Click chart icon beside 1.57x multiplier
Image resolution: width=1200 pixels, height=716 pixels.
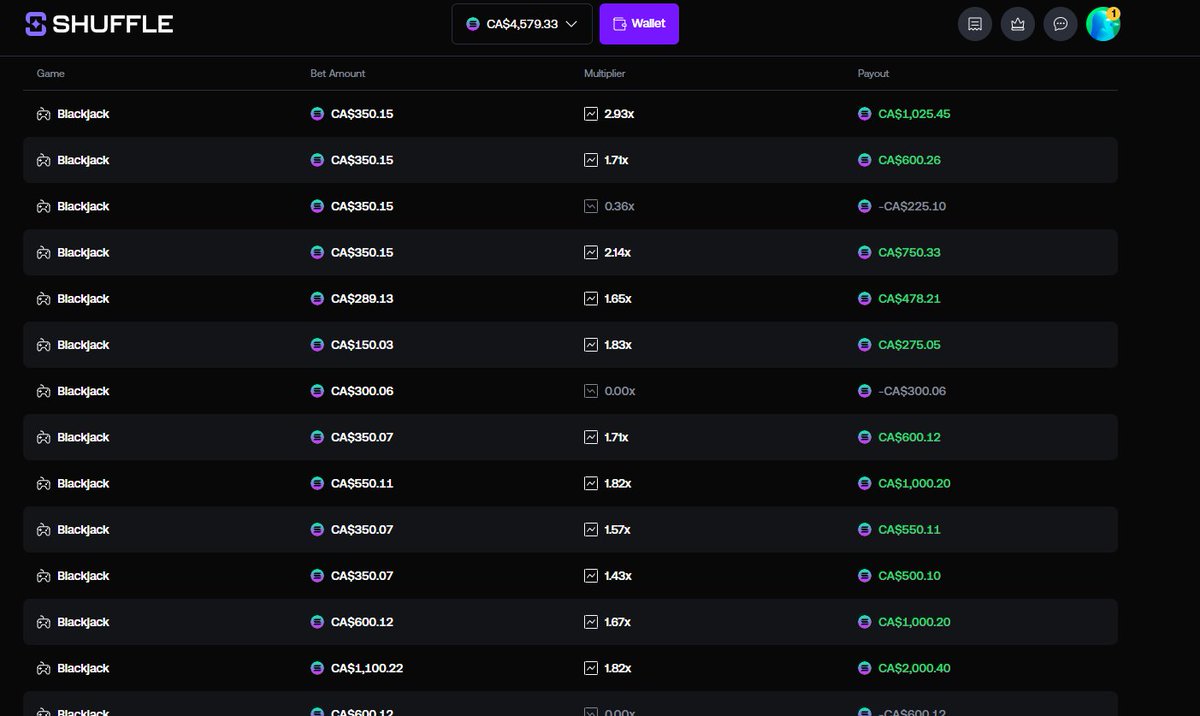pyautogui.click(x=591, y=530)
